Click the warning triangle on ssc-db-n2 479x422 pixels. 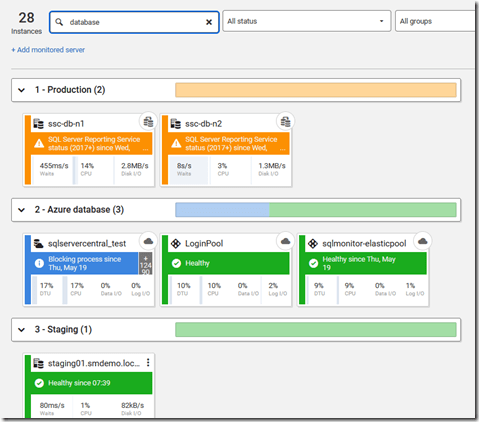(176, 144)
